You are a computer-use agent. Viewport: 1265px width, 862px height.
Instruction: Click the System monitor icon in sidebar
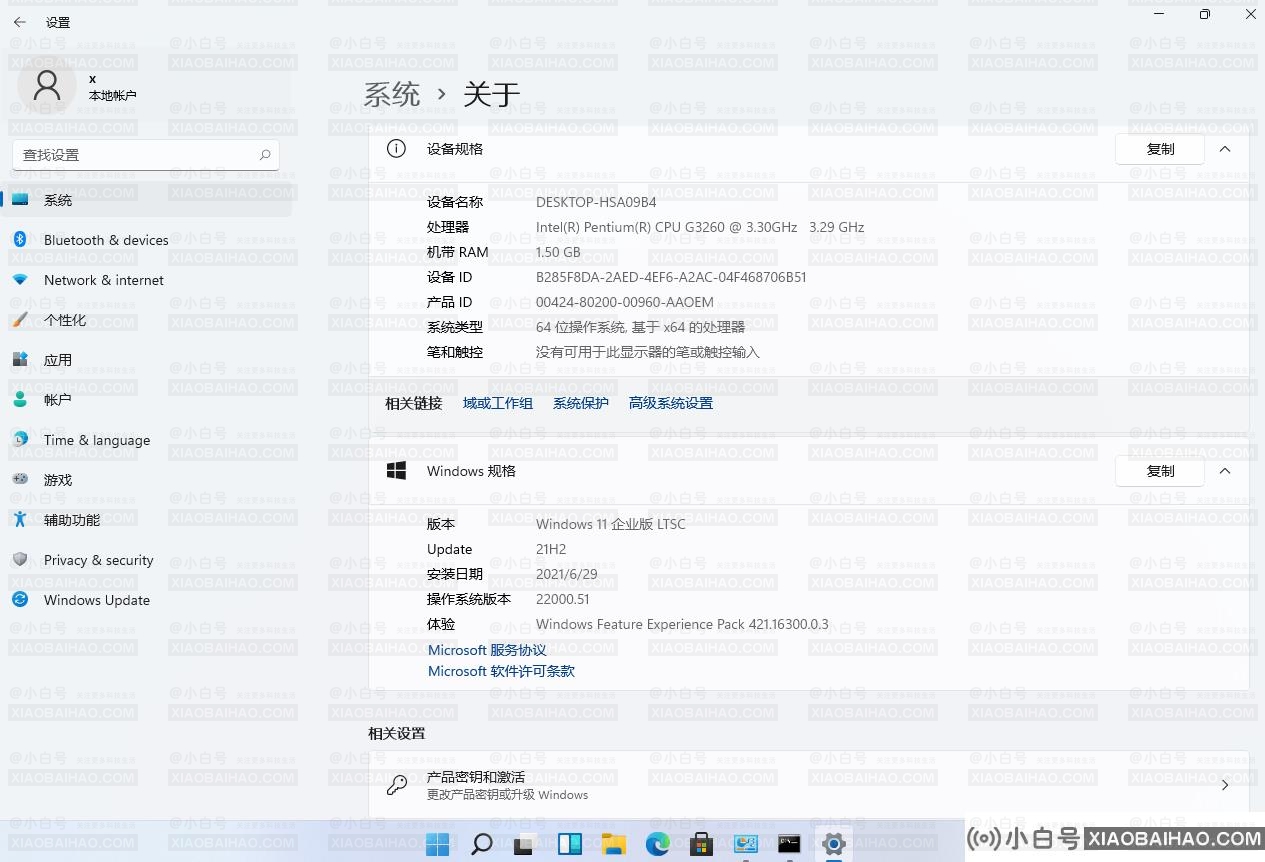(20, 200)
